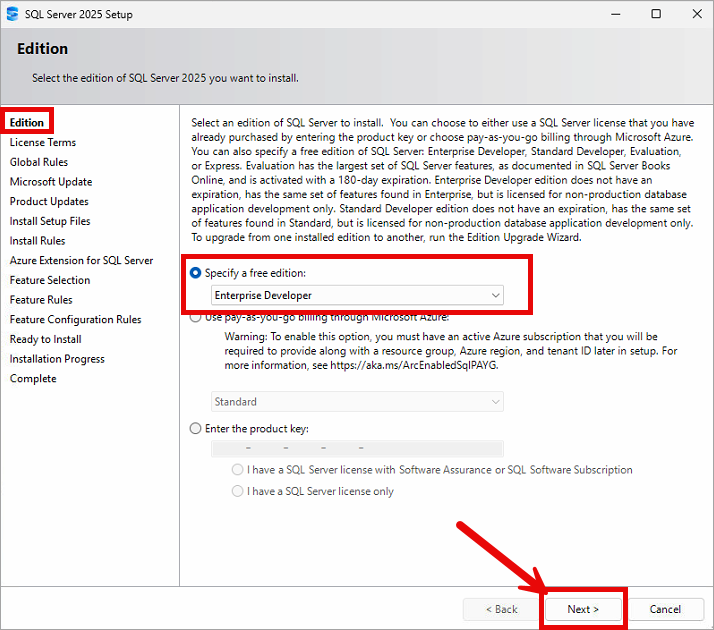Select the 'Specify a free edition' radio button

tap(196, 273)
